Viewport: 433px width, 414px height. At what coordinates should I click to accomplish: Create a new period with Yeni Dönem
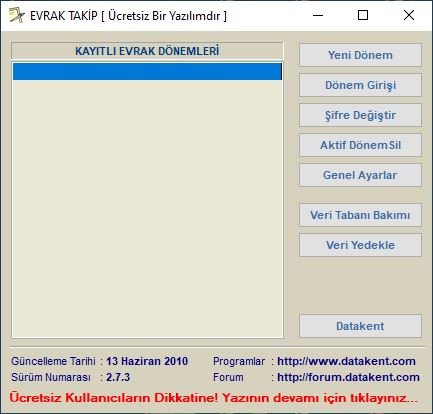360,55
